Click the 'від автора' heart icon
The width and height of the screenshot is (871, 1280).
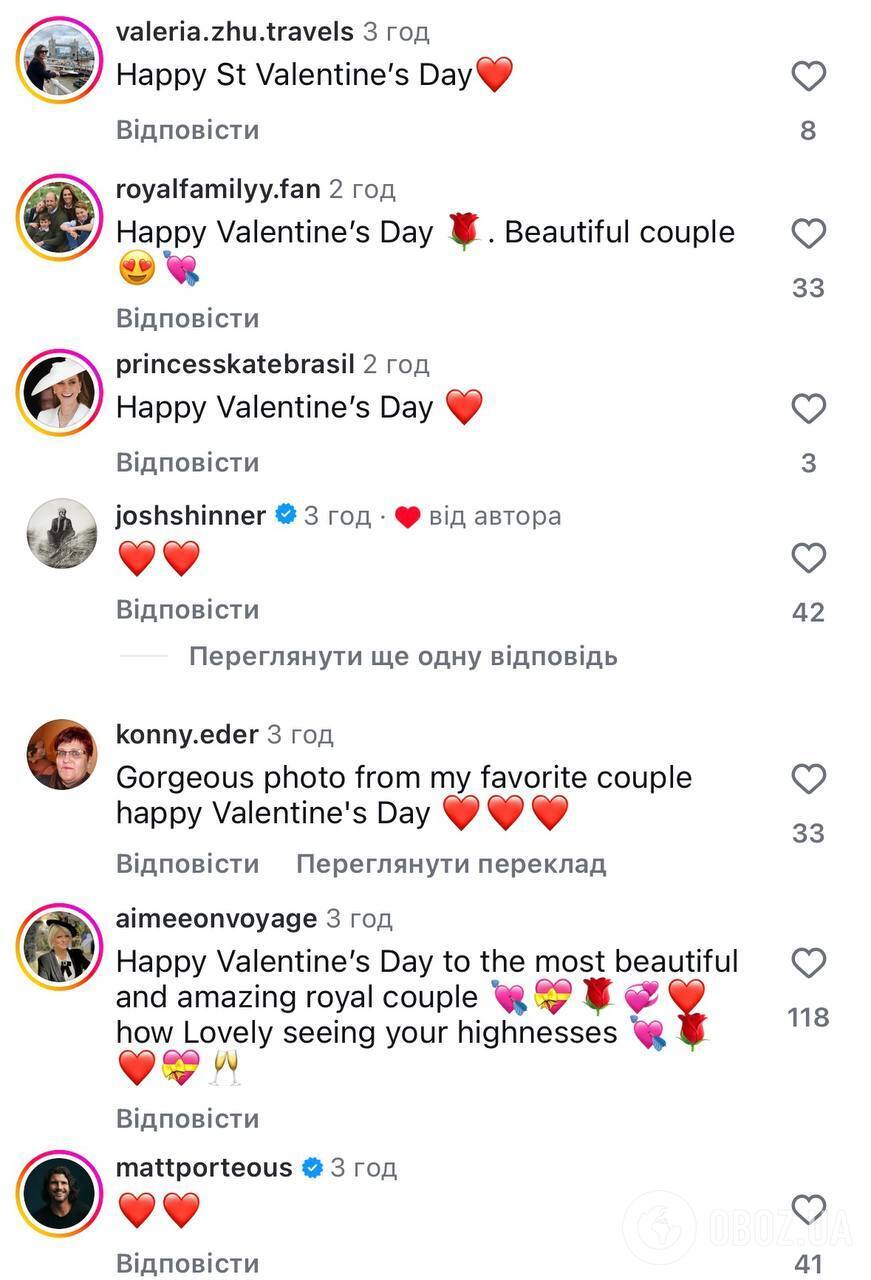point(407,515)
